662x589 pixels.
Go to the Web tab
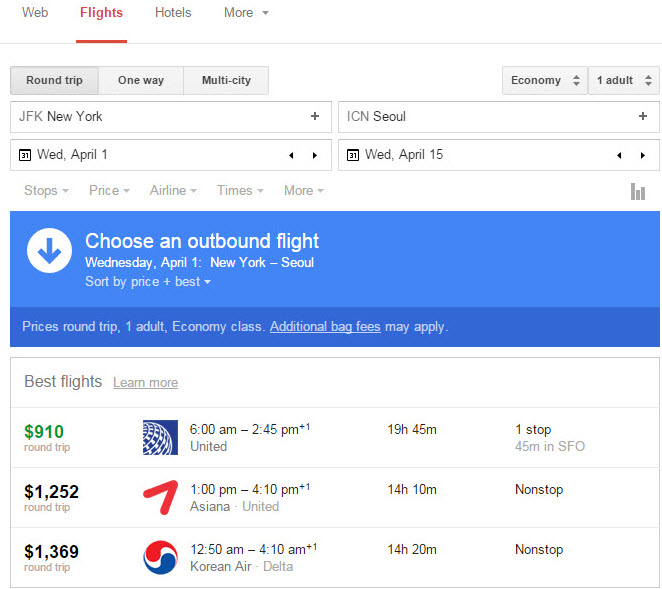coord(35,13)
